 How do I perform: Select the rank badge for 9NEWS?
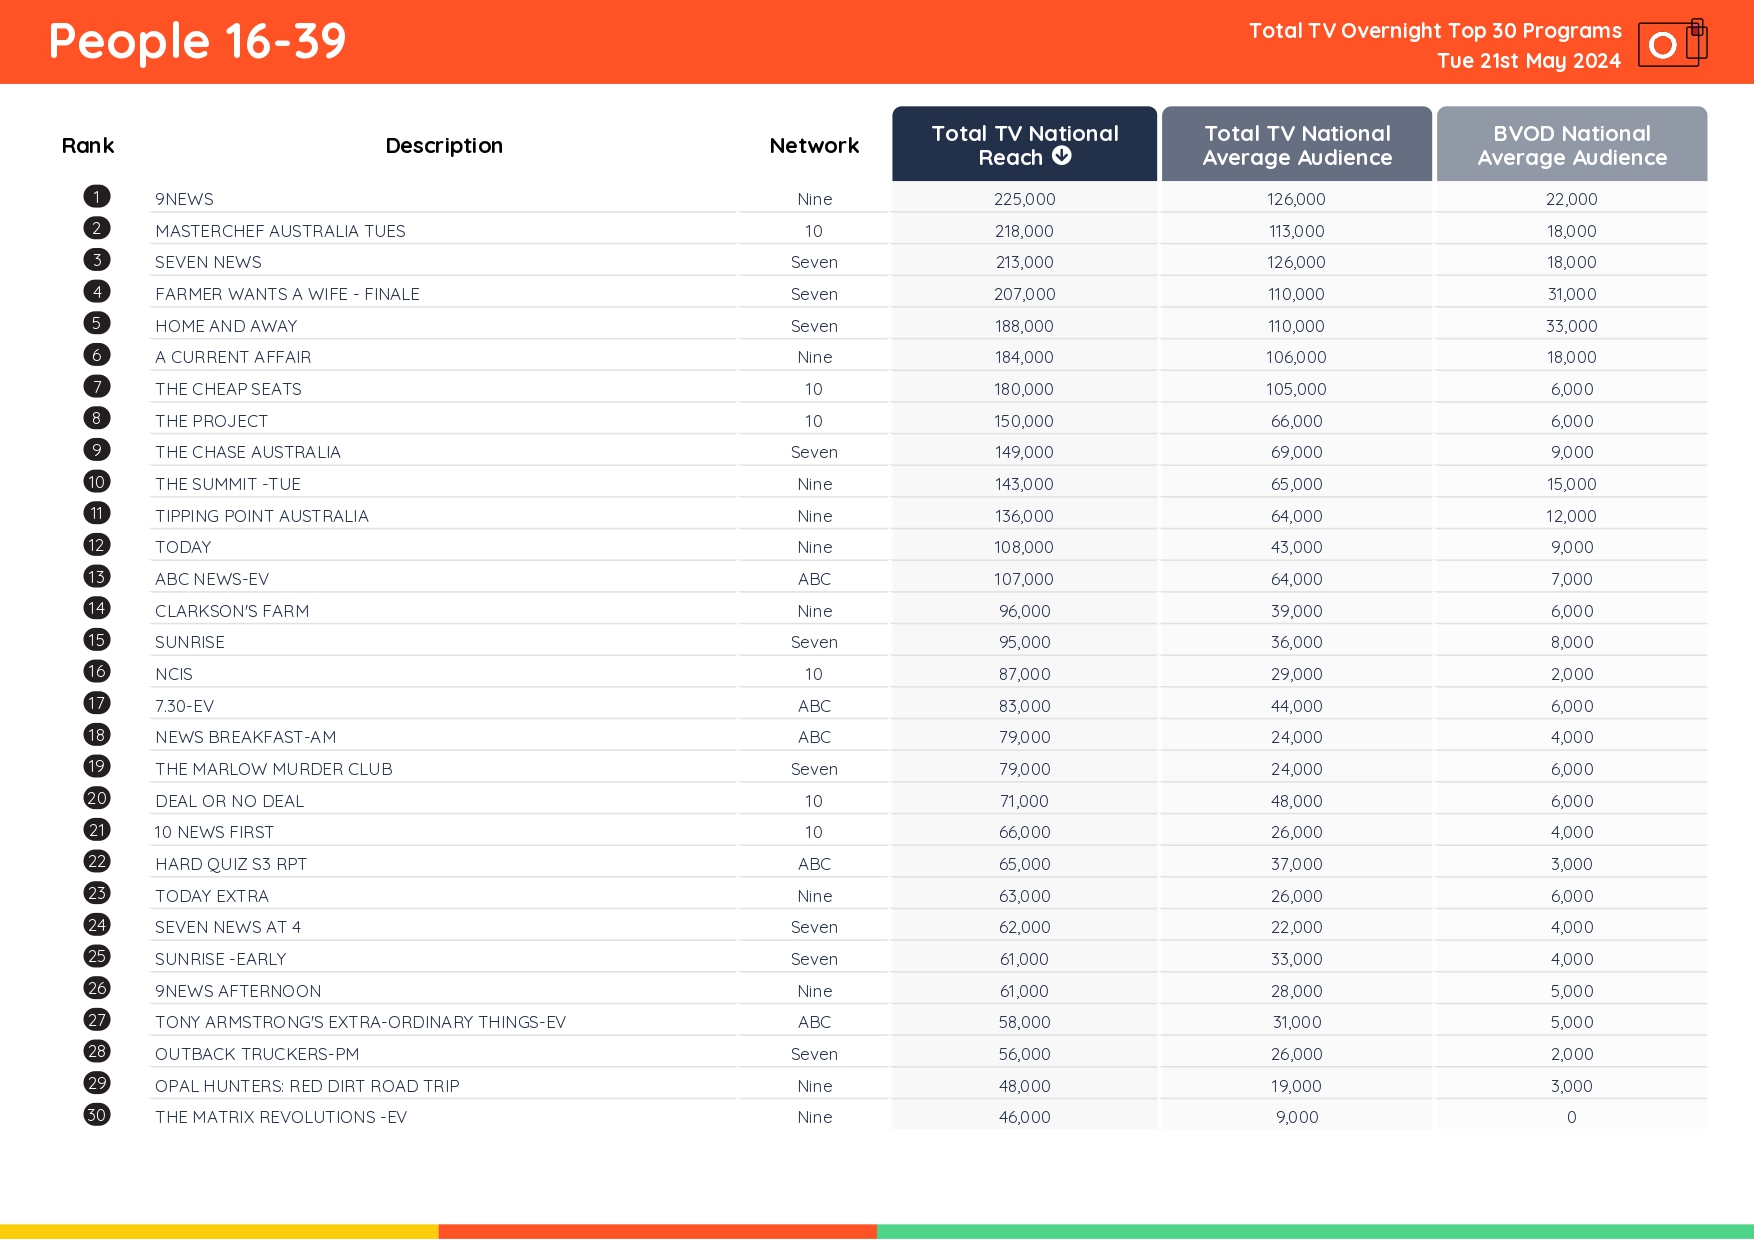click(x=96, y=196)
